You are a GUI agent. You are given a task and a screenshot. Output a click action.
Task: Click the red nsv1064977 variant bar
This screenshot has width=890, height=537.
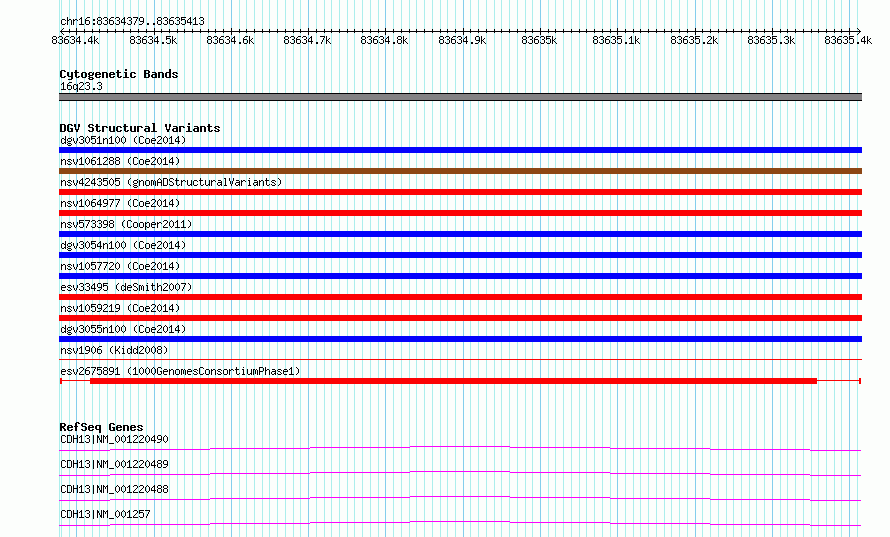(x=460, y=213)
